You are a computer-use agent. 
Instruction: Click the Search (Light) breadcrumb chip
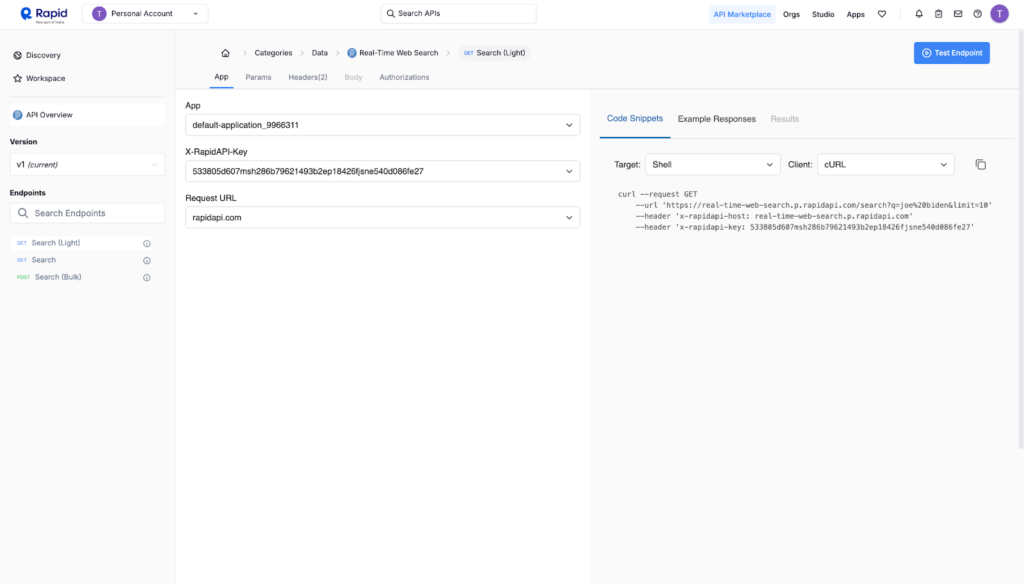click(494, 53)
